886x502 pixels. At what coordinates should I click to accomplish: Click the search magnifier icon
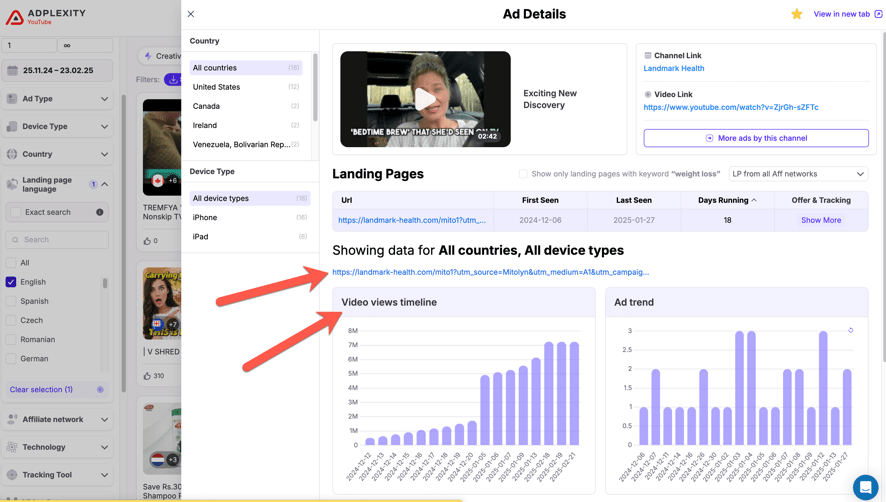(15, 240)
